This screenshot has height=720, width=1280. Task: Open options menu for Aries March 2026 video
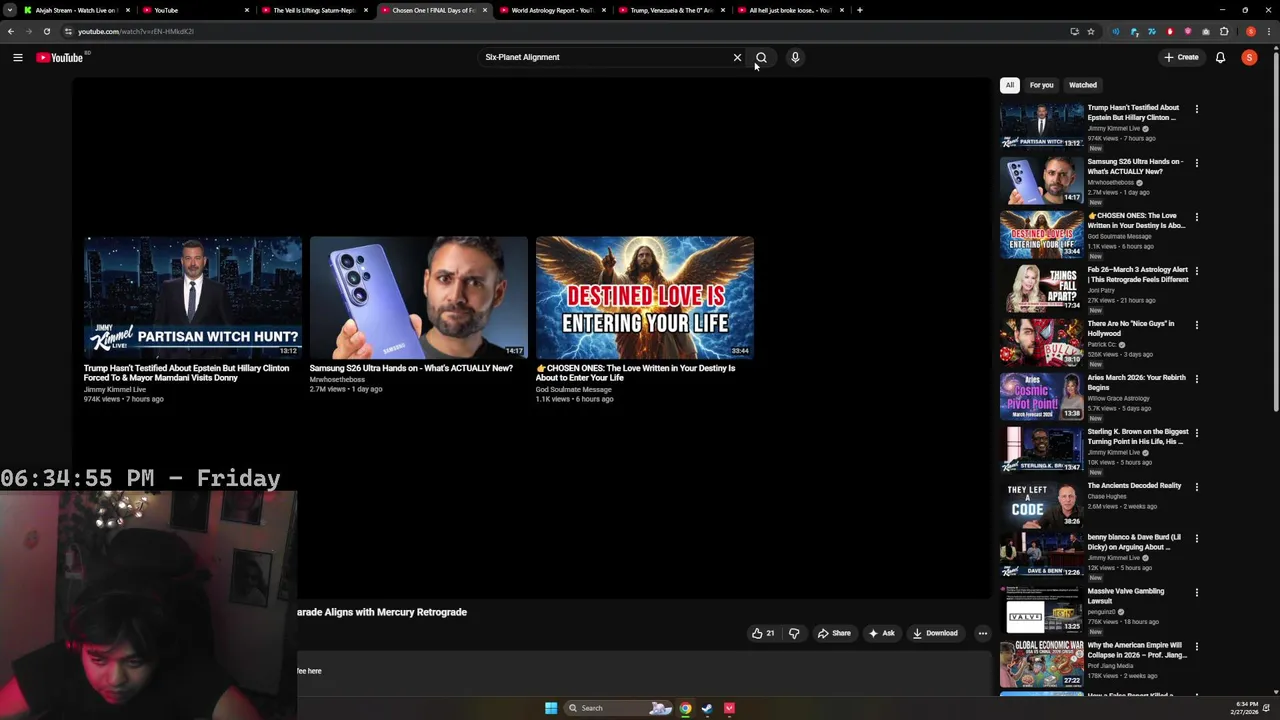point(1196,379)
